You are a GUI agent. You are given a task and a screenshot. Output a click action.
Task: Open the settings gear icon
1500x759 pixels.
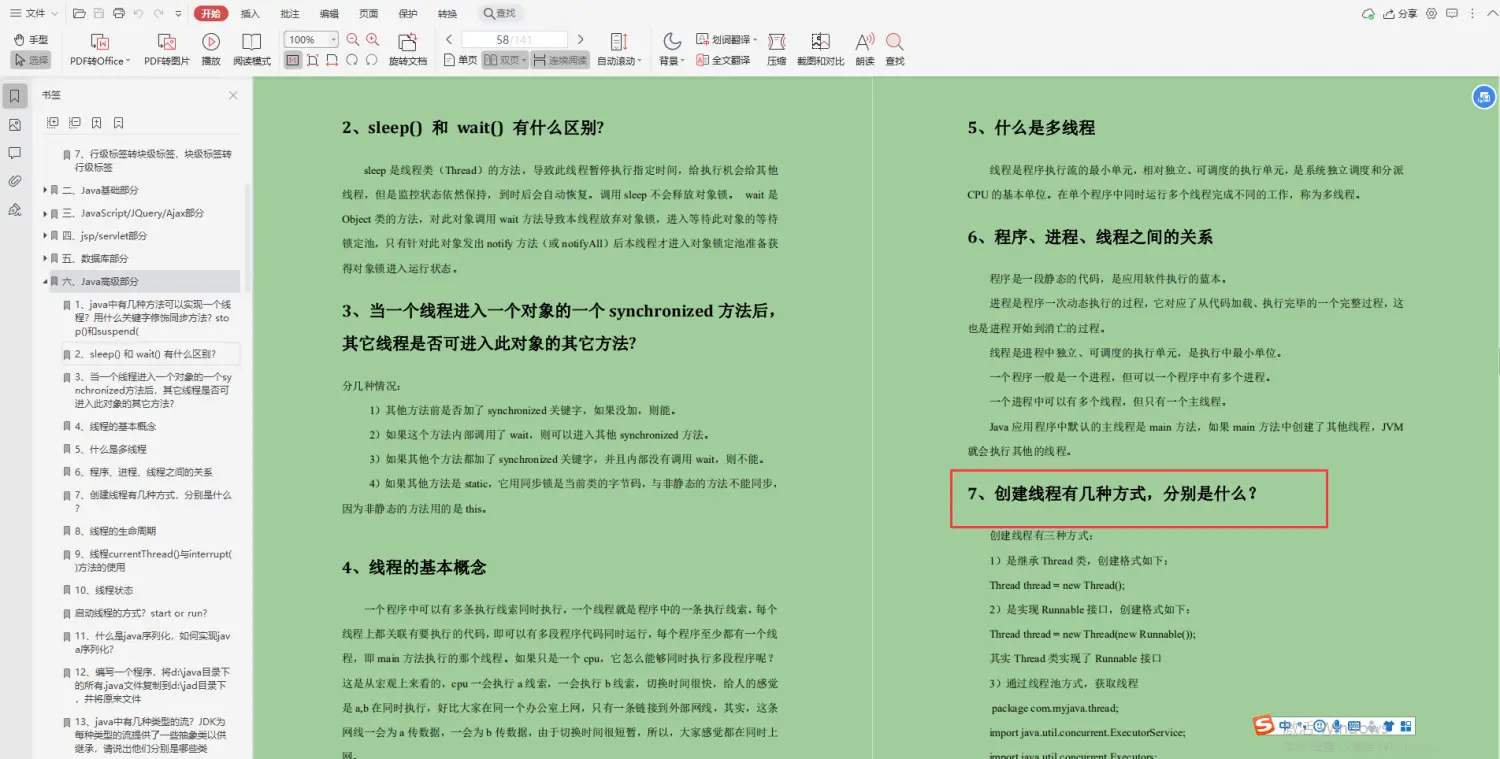coord(1431,14)
